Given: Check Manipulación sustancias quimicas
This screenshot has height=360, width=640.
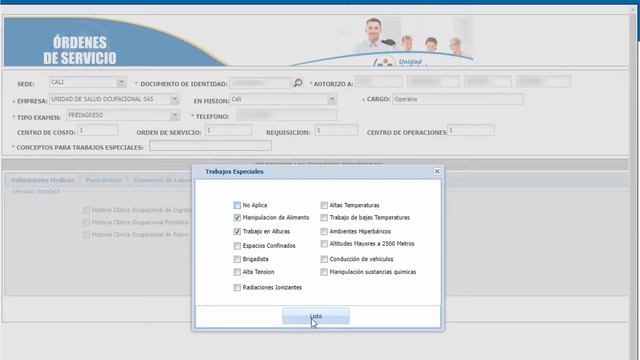Looking at the screenshot, I should 324,272.
